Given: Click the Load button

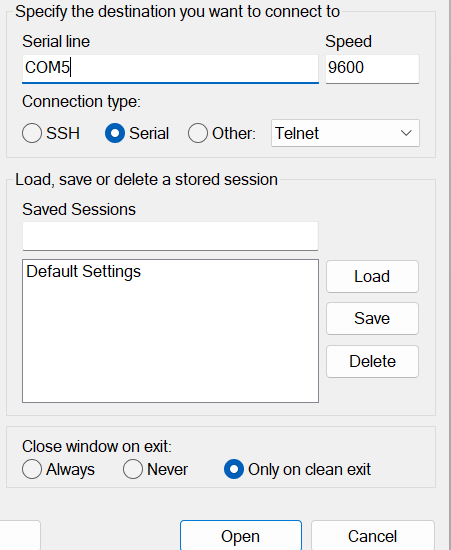Looking at the screenshot, I should click(x=372, y=276).
